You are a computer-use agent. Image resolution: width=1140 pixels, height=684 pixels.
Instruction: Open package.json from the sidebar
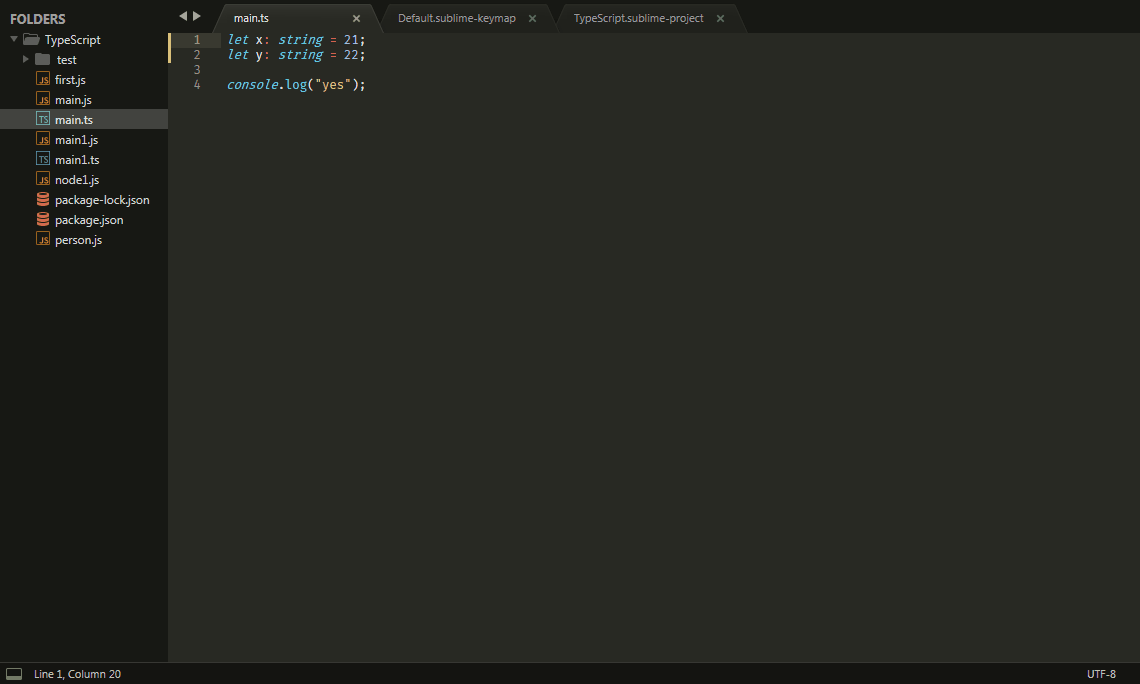[x=89, y=220]
